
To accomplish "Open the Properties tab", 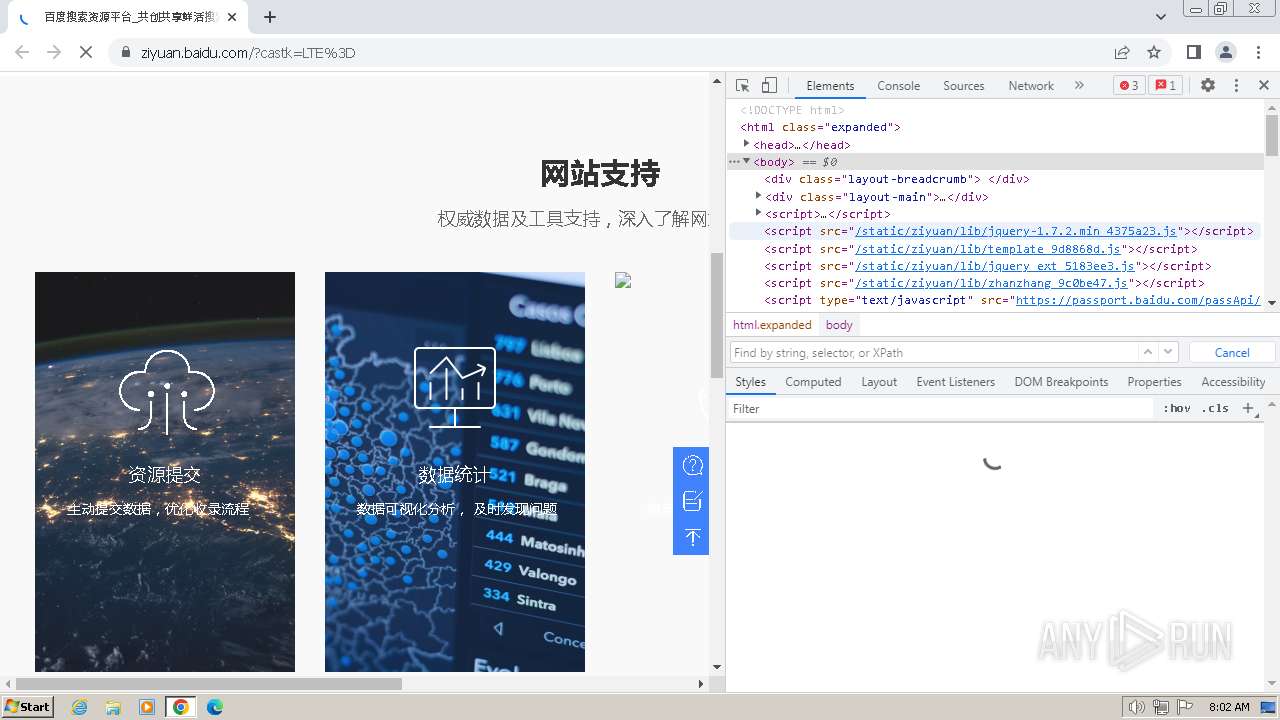I will click(x=1154, y=382).
